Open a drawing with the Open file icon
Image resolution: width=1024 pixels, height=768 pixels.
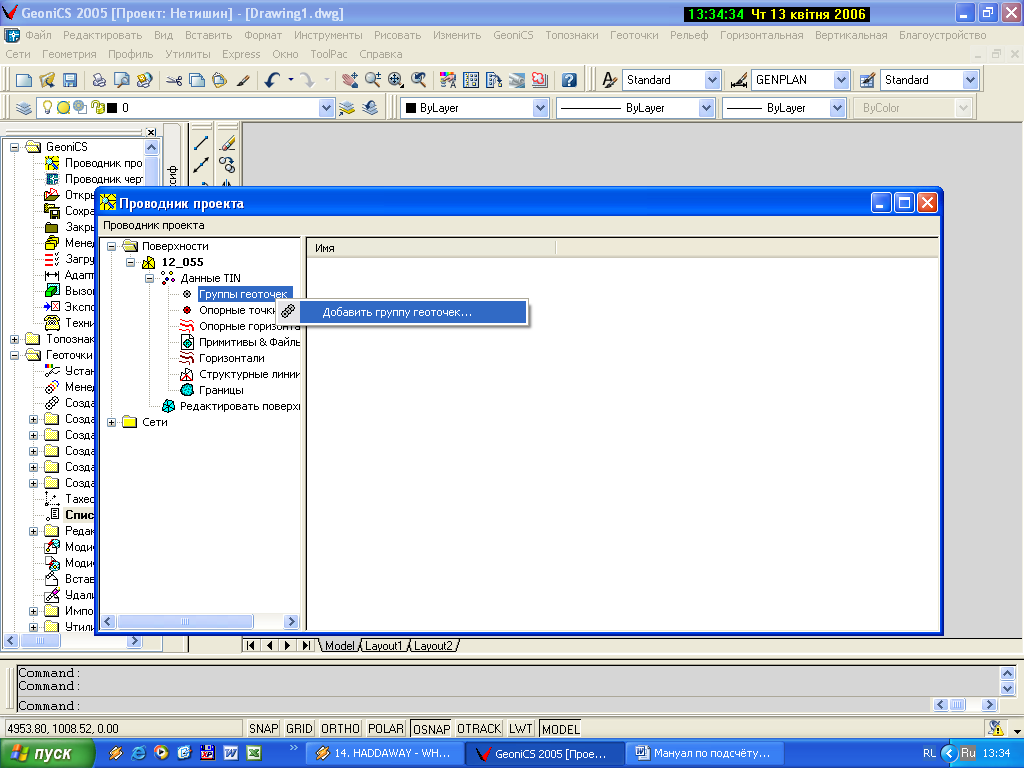tap(47, 80)
